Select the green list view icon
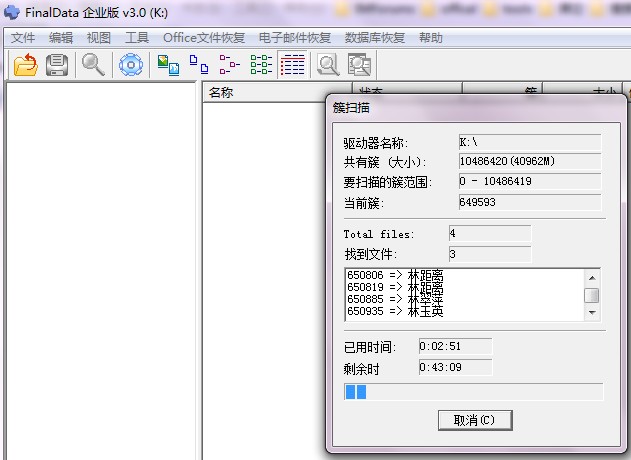631x460 pixels. pyautogui.click(x=261, y=64)
